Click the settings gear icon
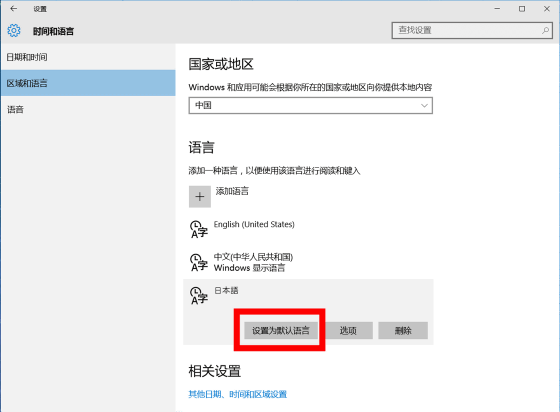 14,31
